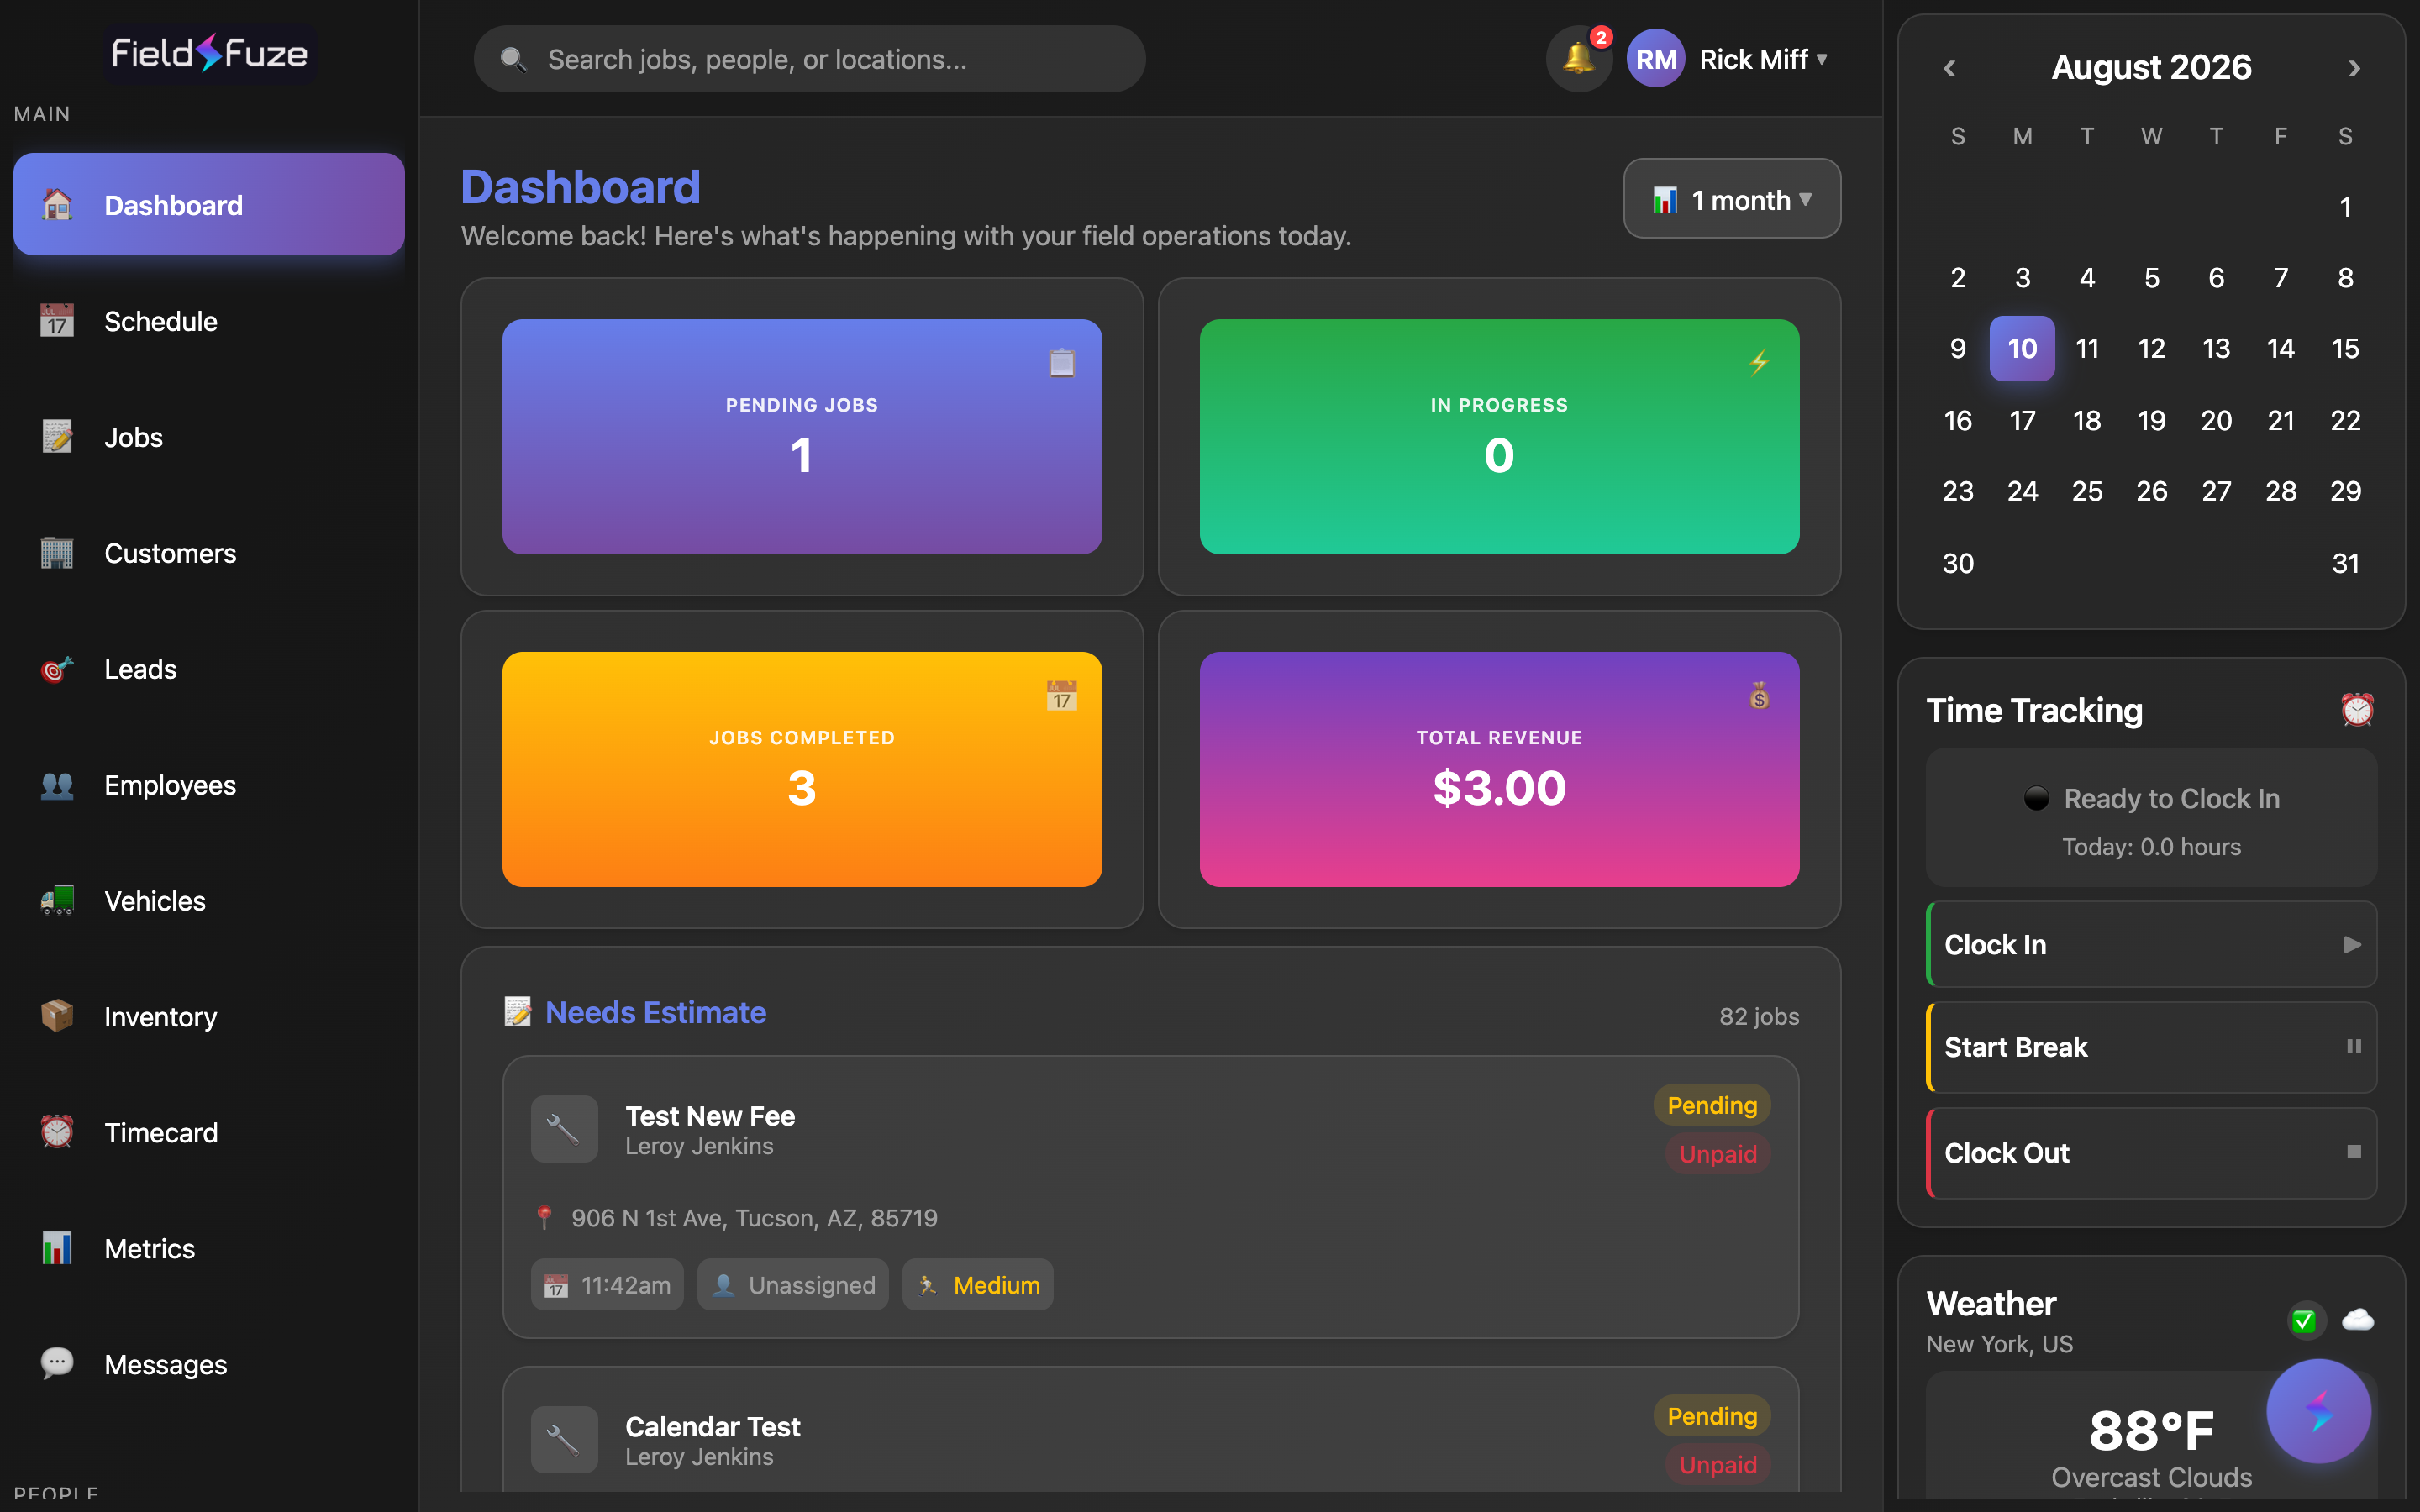Select August 31 in the calendar
The height and width of the screenshot is (1512, 2420).
pyautogui.click(x=2345, y=563)
